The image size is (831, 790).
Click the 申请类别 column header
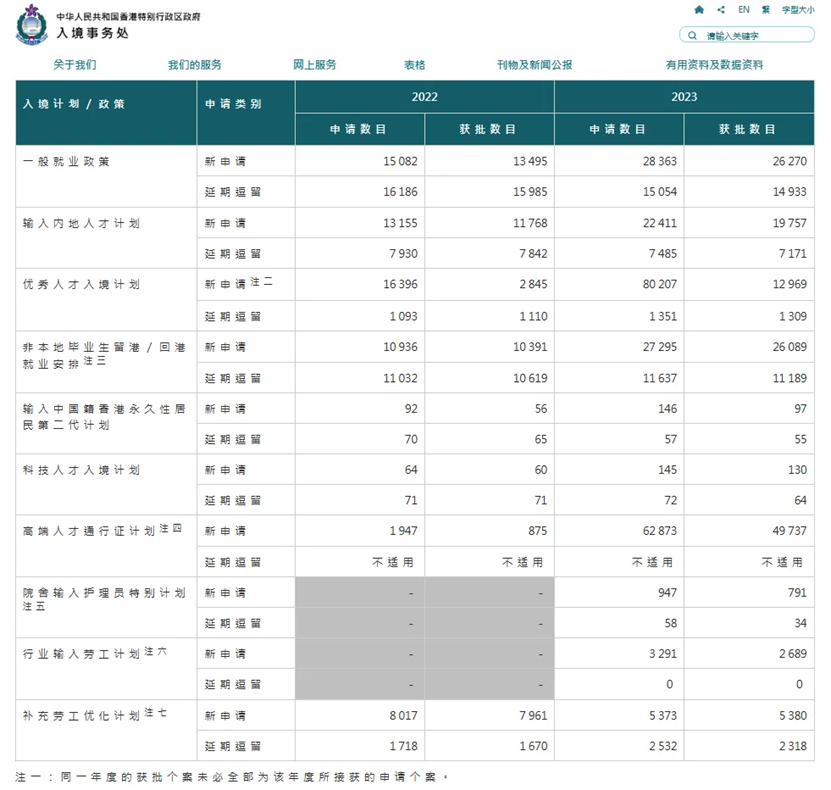pyautogui.click(x=233, y=104)
